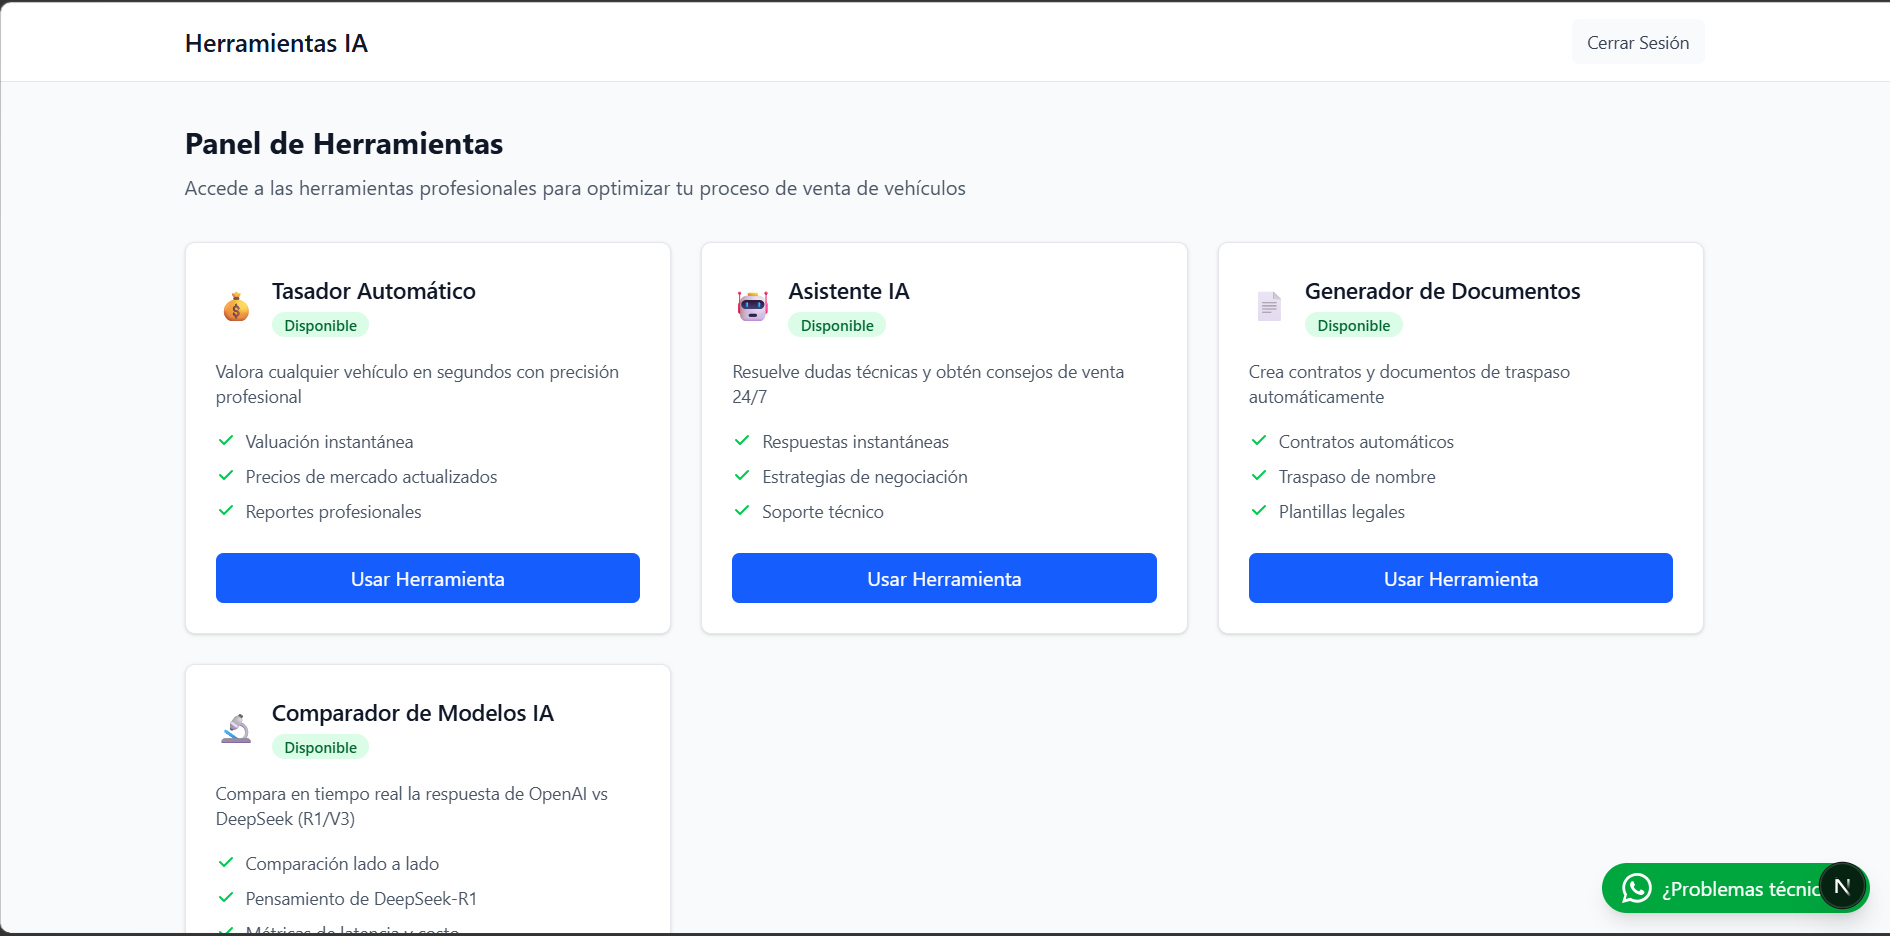Viewport: 1890px width, 936px height.
Task: Click the checkmark beside Precios de mercado actualizados
Action: pos(226,476)
